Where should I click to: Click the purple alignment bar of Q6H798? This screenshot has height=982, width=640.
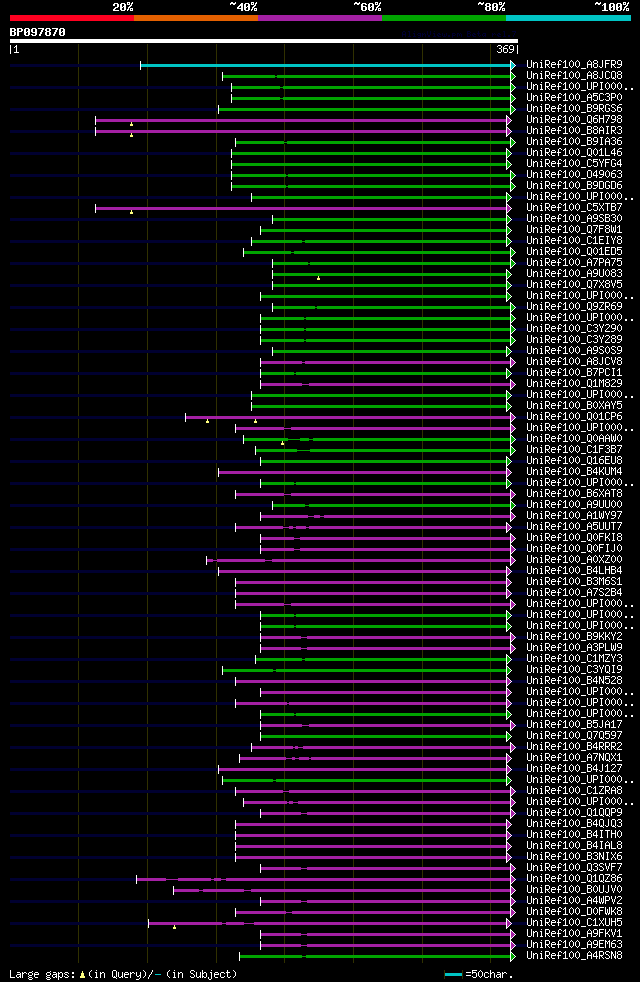(x=304, y=120)
